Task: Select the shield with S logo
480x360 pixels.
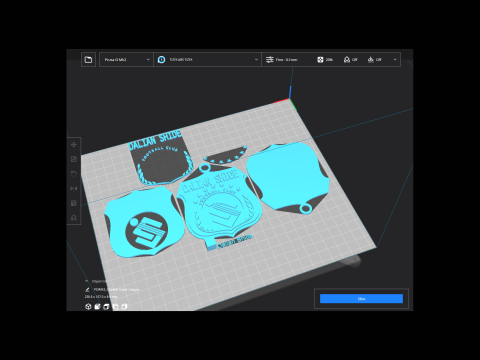Action: click(x=144, y=222)
